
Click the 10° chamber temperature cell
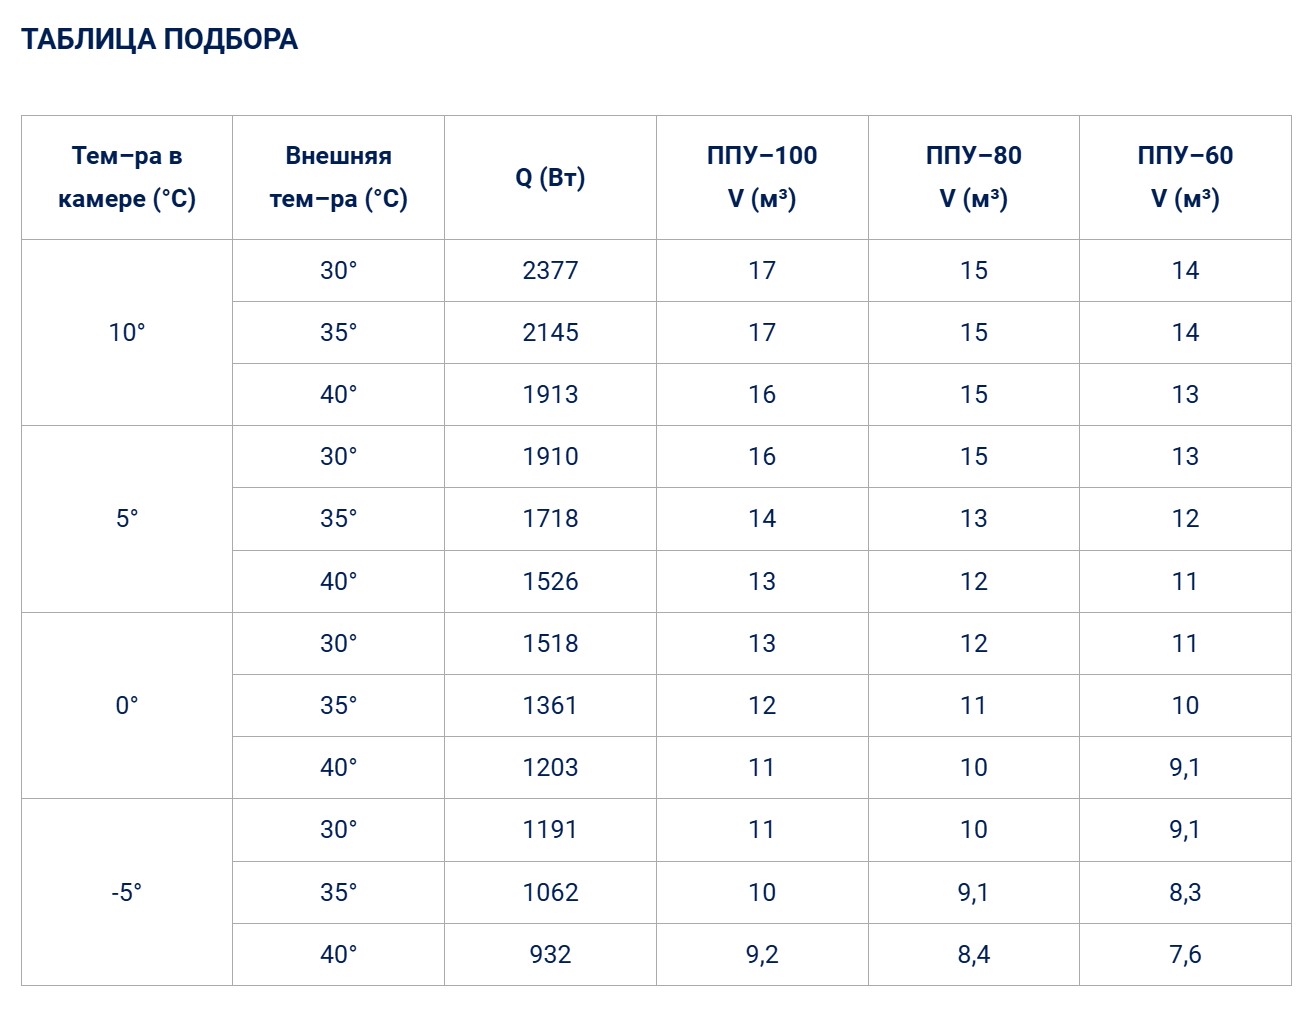[127, 333]
